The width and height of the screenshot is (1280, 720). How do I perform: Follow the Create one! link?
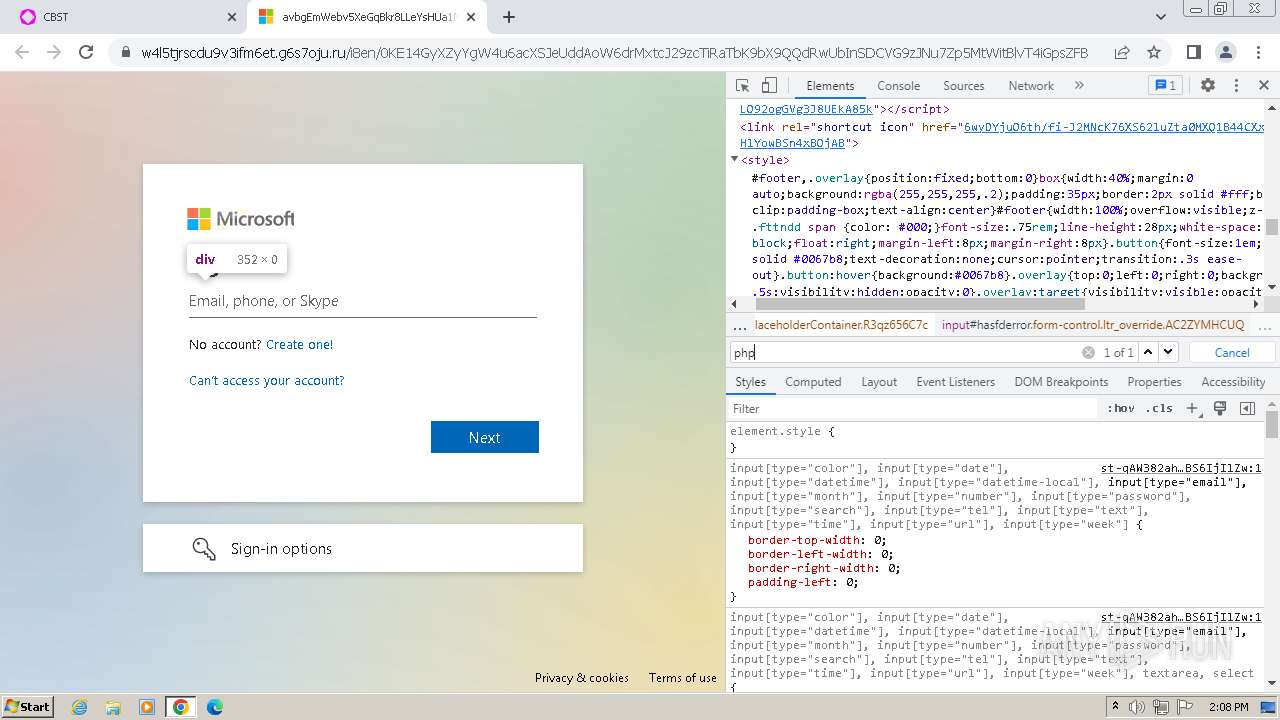tap(300, 344)
